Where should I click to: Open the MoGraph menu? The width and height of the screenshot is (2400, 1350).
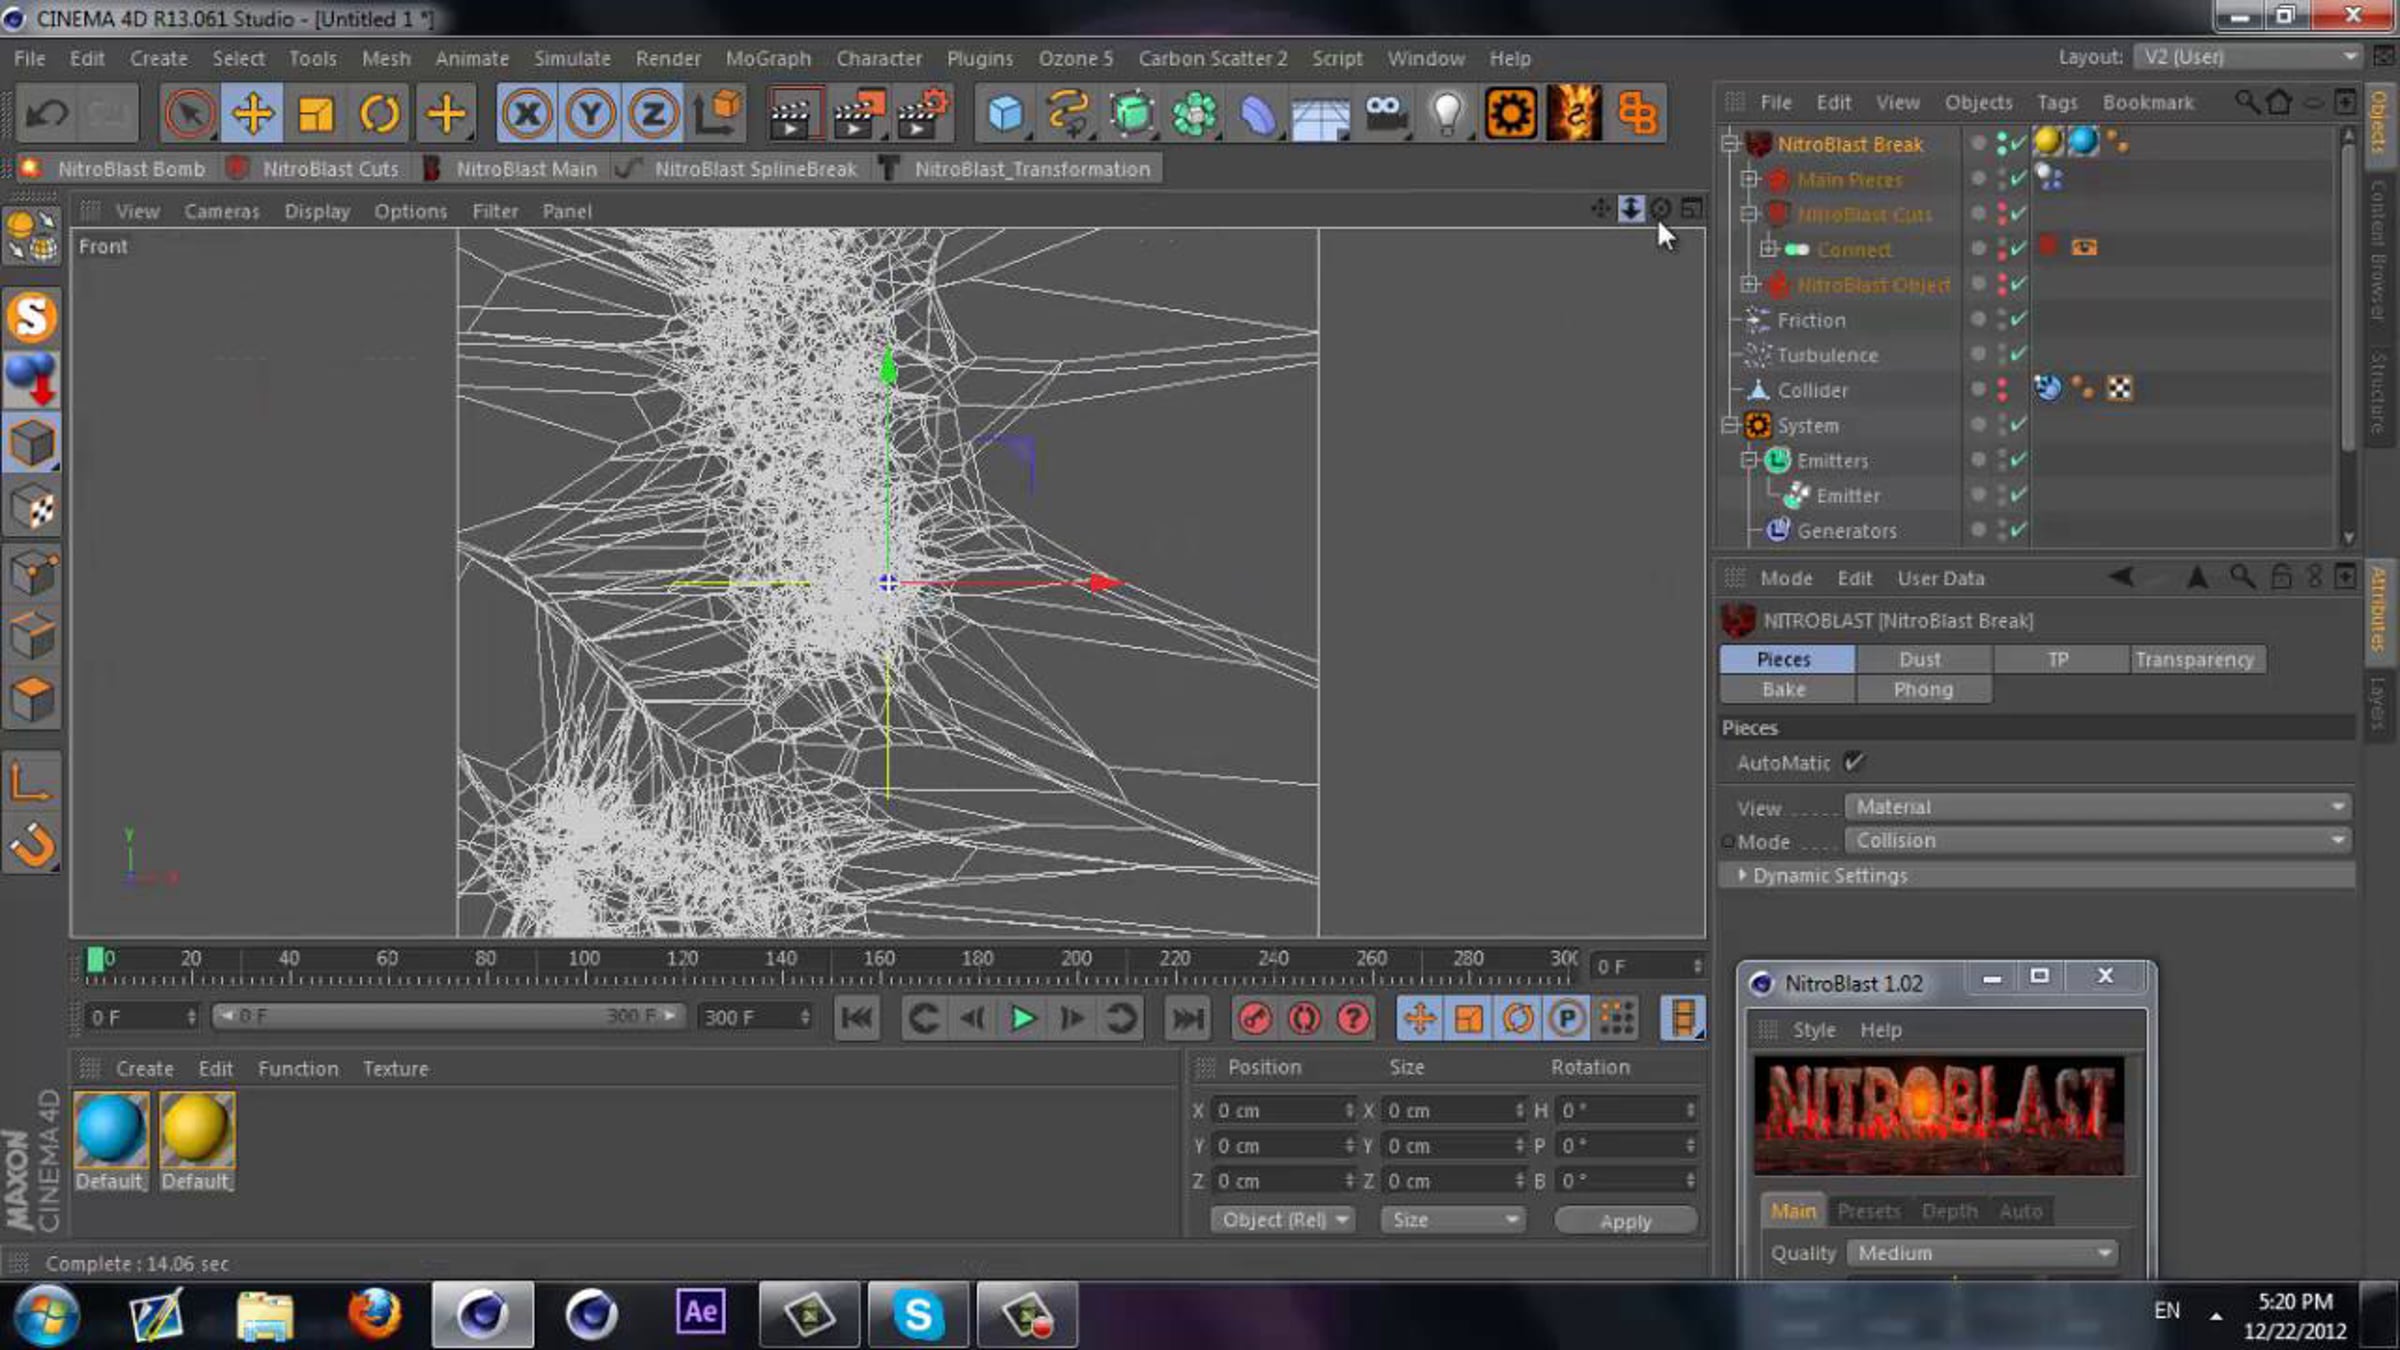768,58
